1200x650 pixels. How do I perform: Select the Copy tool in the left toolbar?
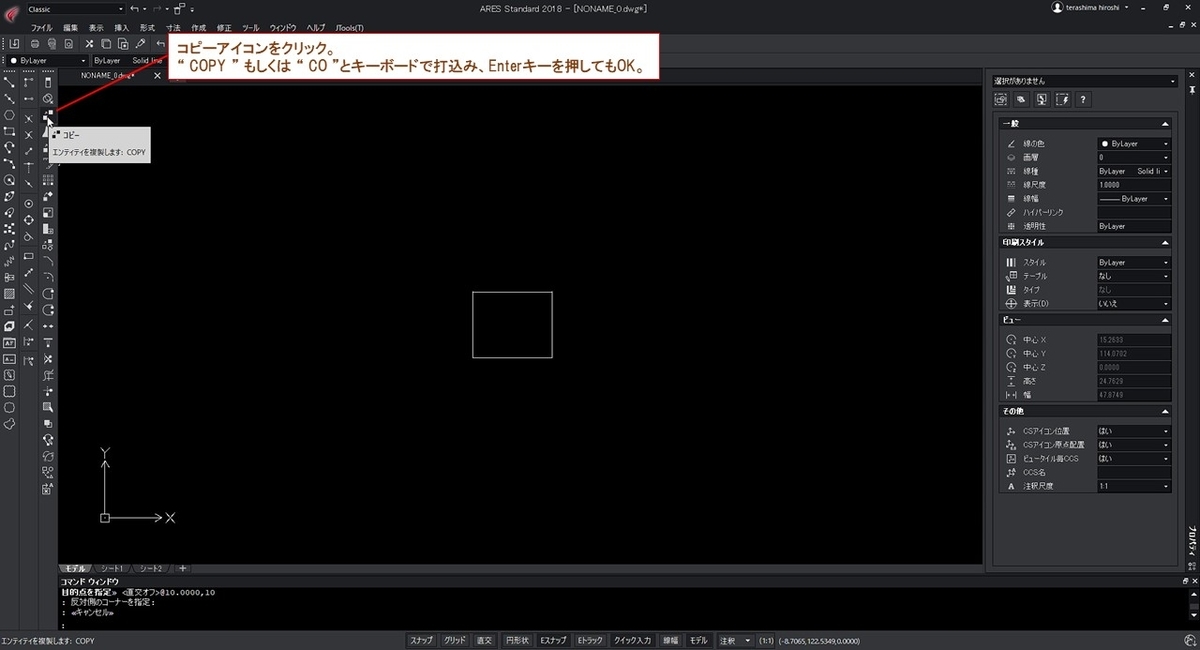[x=47, y=118]
